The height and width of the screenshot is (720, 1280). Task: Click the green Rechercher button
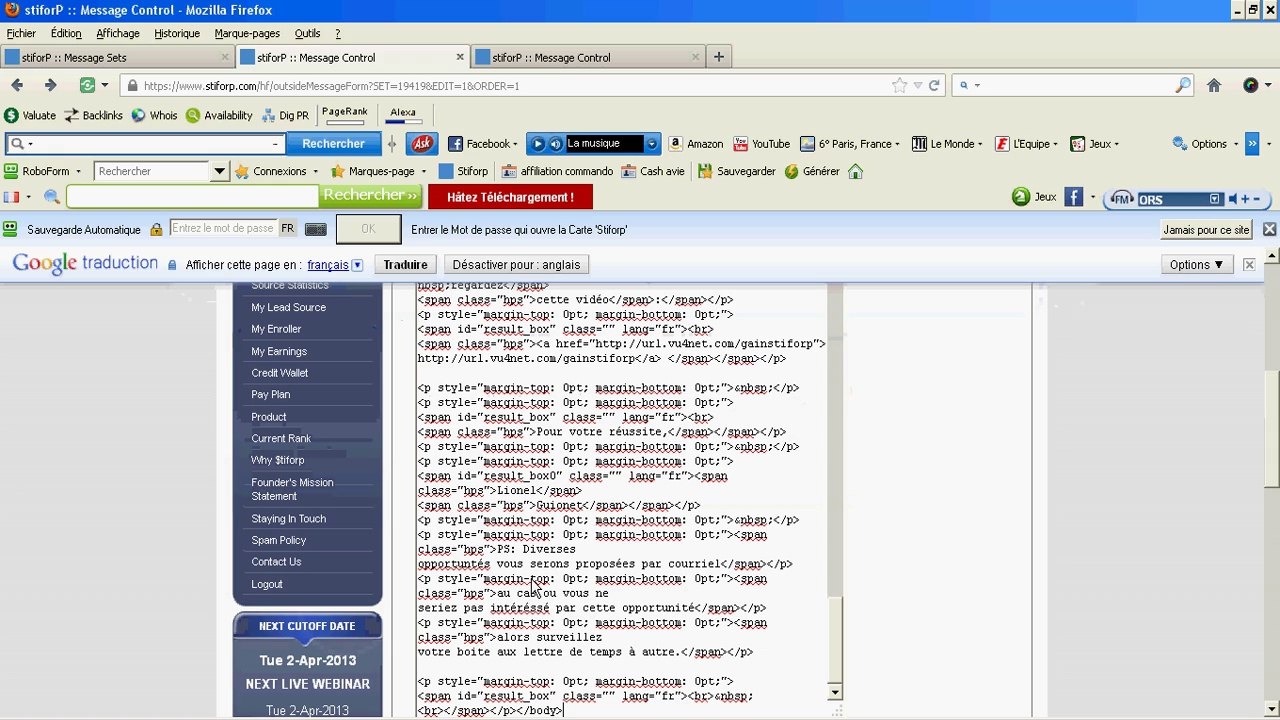pyautogui.click(x=371, y=197)
